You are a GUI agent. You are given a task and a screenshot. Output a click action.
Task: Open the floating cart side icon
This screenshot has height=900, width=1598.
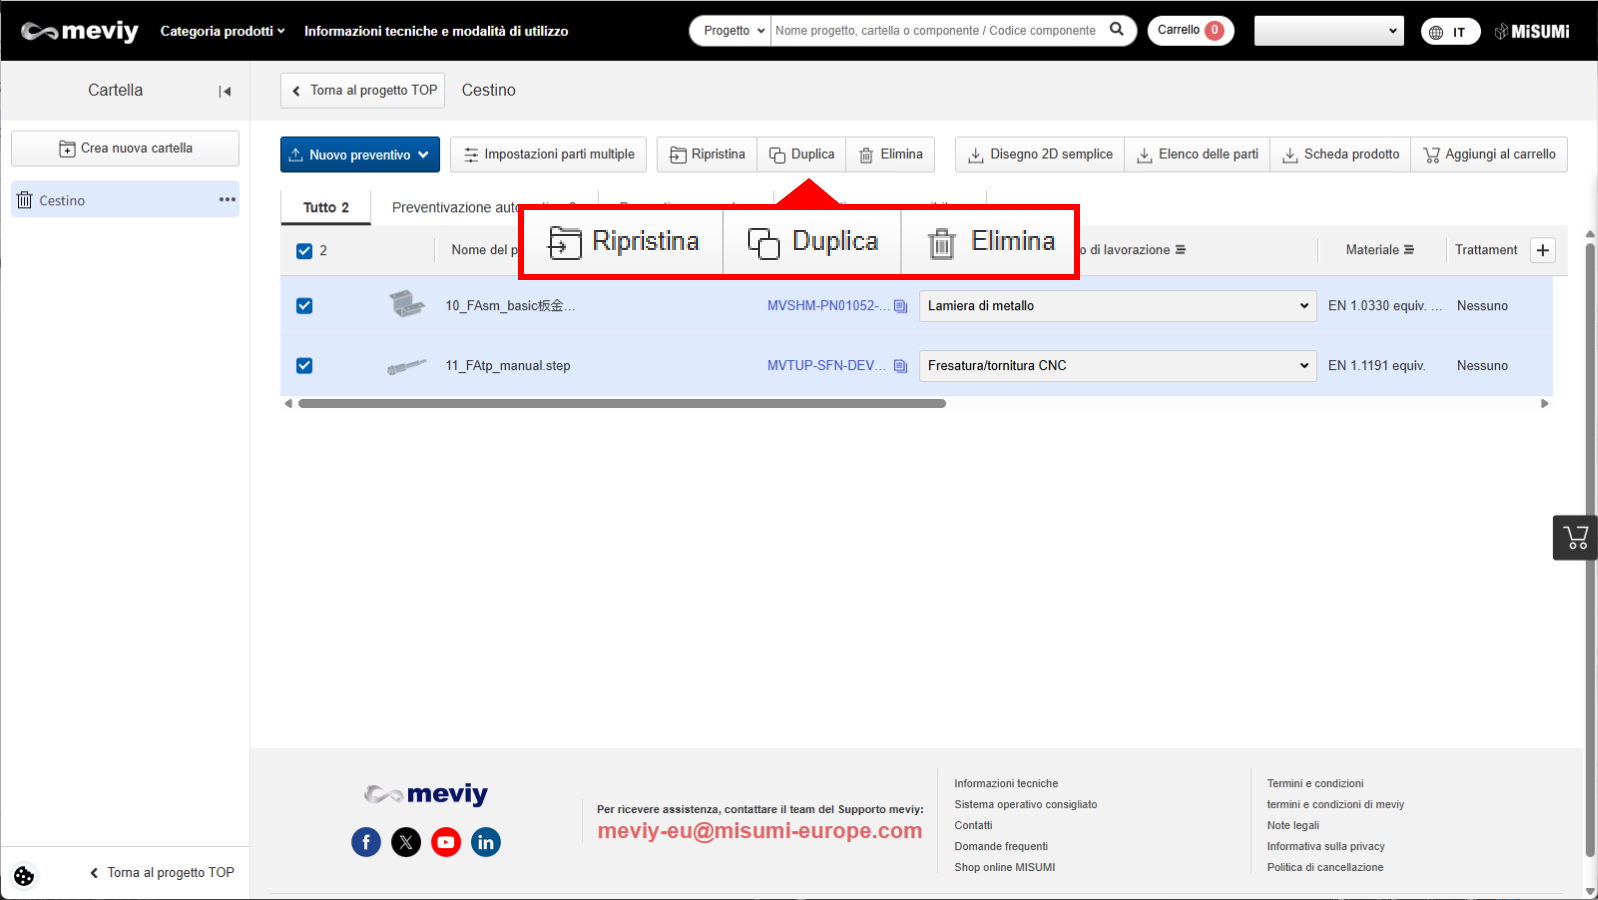coord(1575,538)
